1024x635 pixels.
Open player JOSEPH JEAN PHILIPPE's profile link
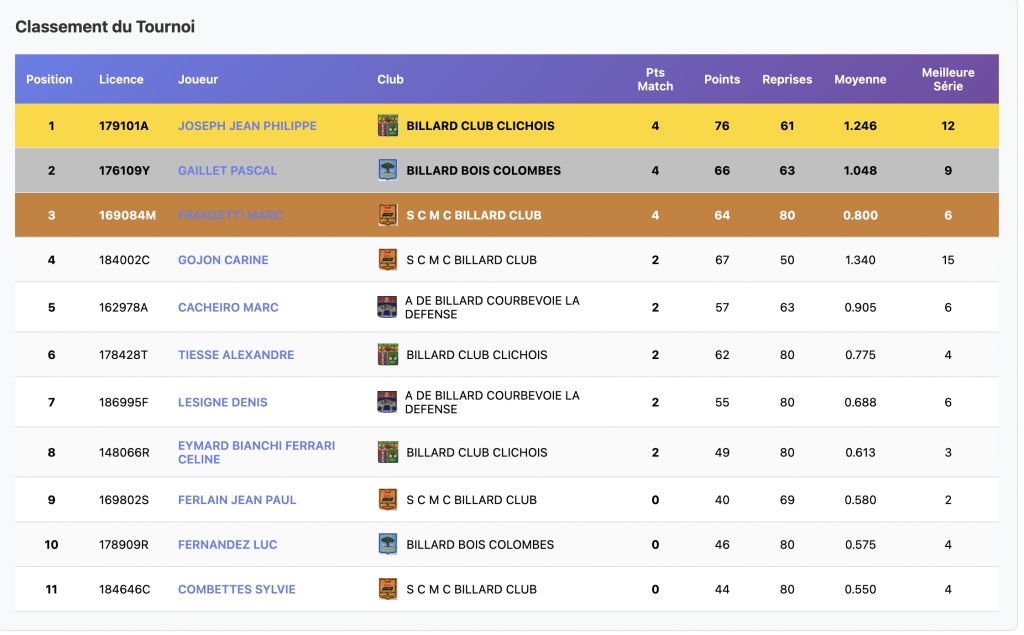coord(247,126)
